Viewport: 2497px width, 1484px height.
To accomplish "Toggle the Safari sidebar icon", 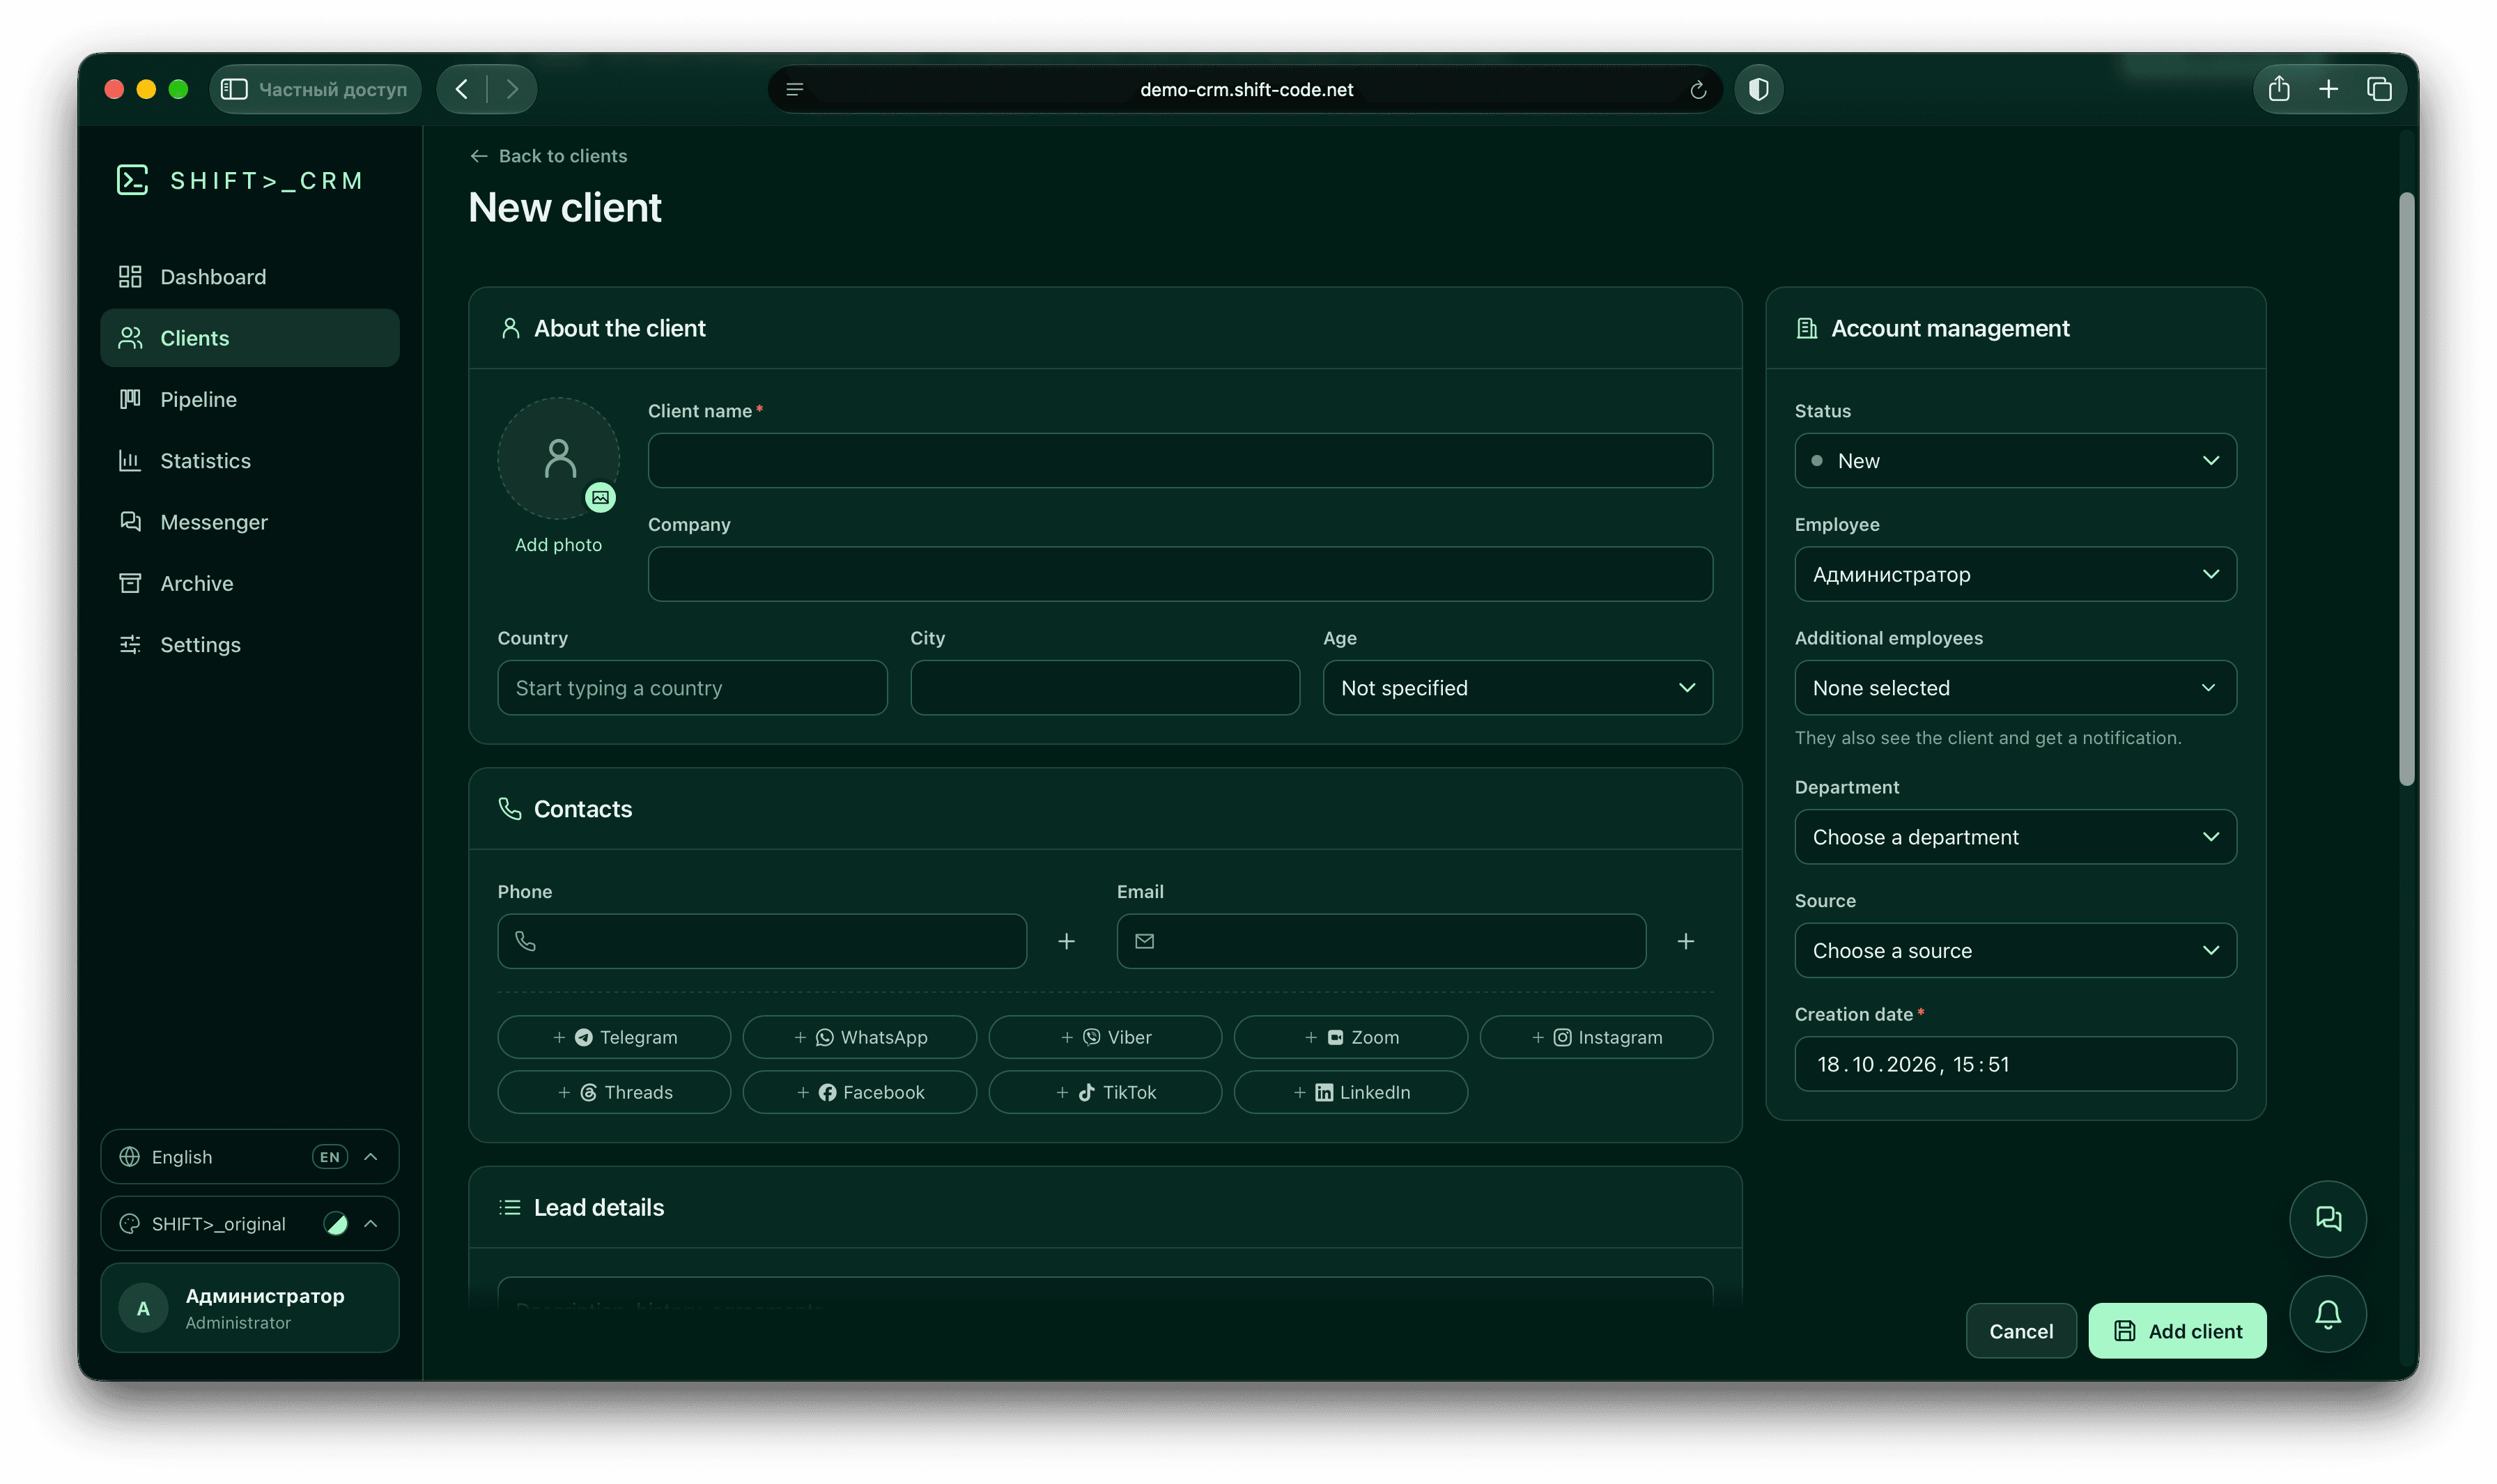I will coord(234,89).
